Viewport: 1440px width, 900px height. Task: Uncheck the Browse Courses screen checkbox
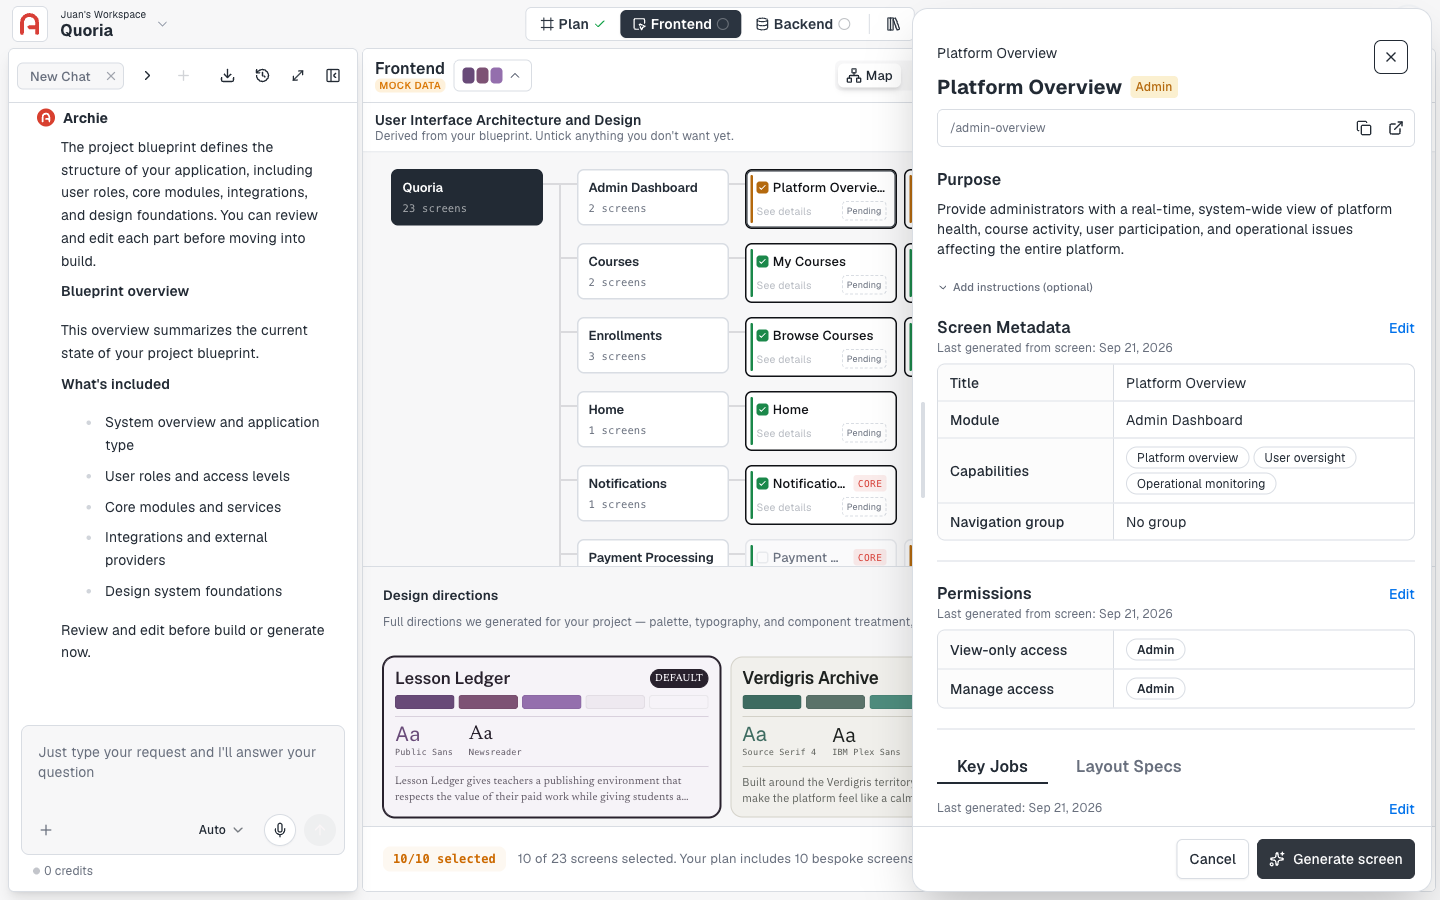point(762,335)
